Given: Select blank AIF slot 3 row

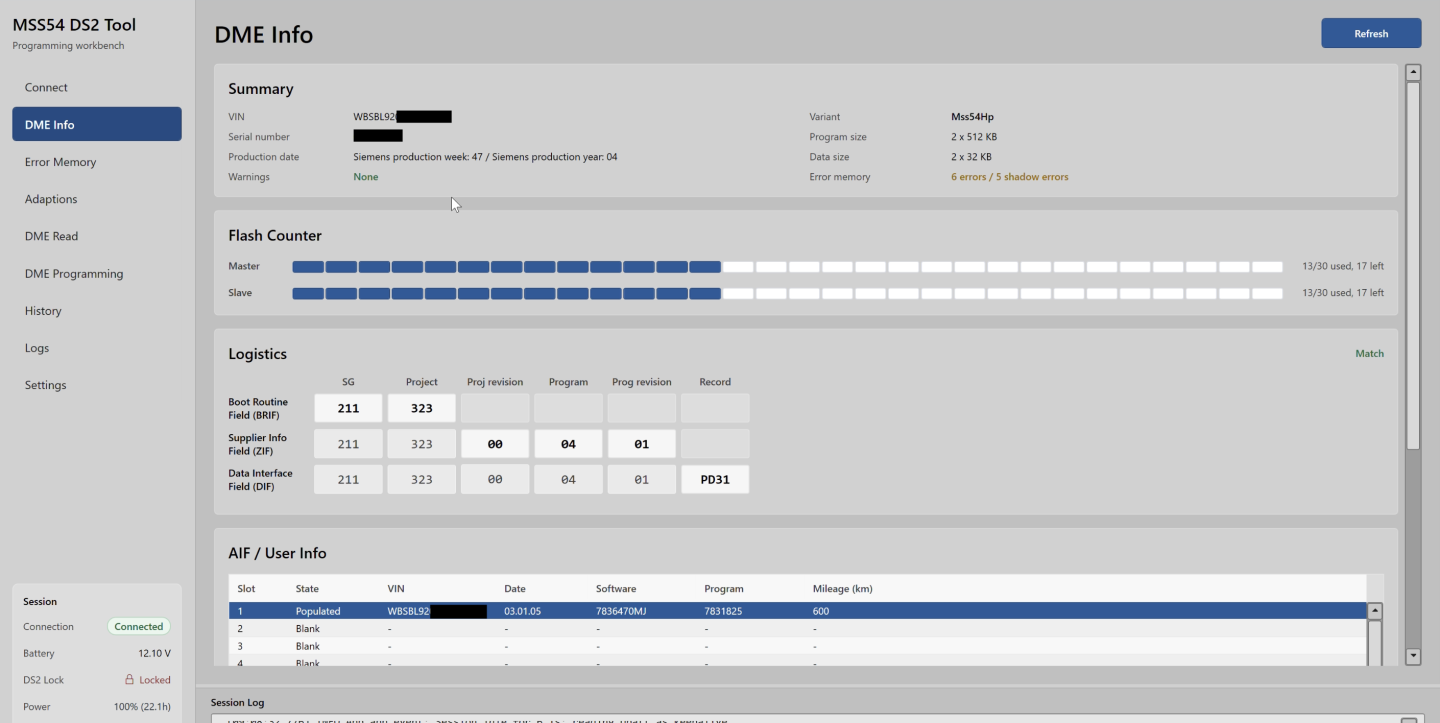Looking at the screenshot, I should 797,647.
